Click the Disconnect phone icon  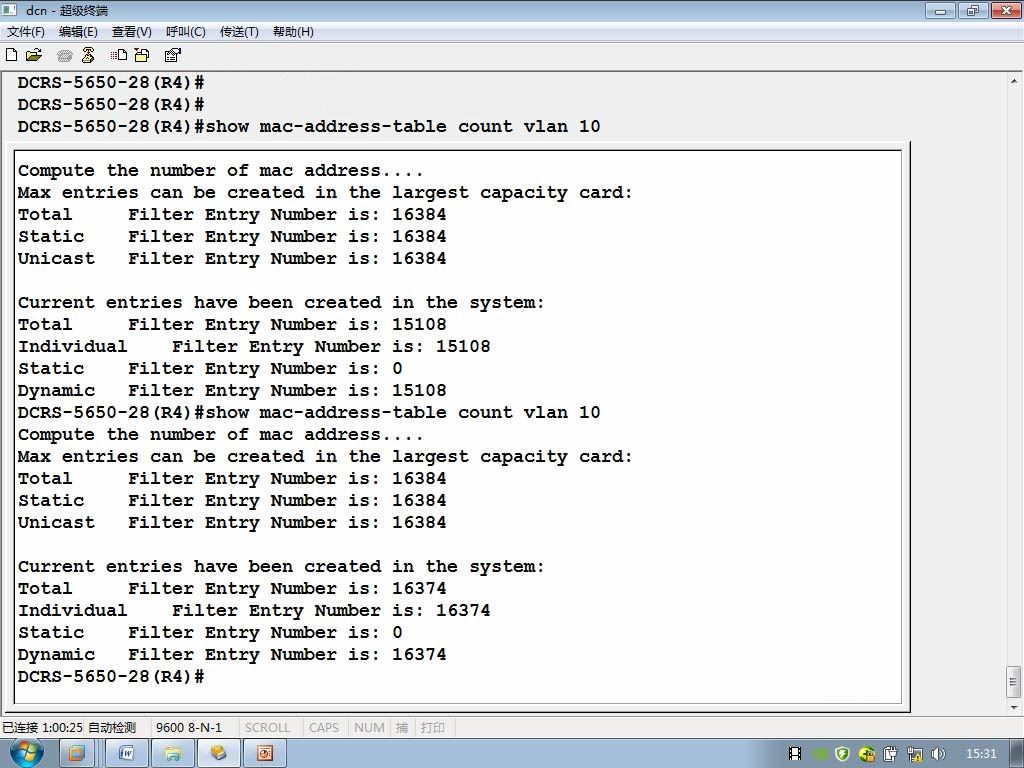tap(88, 56)
